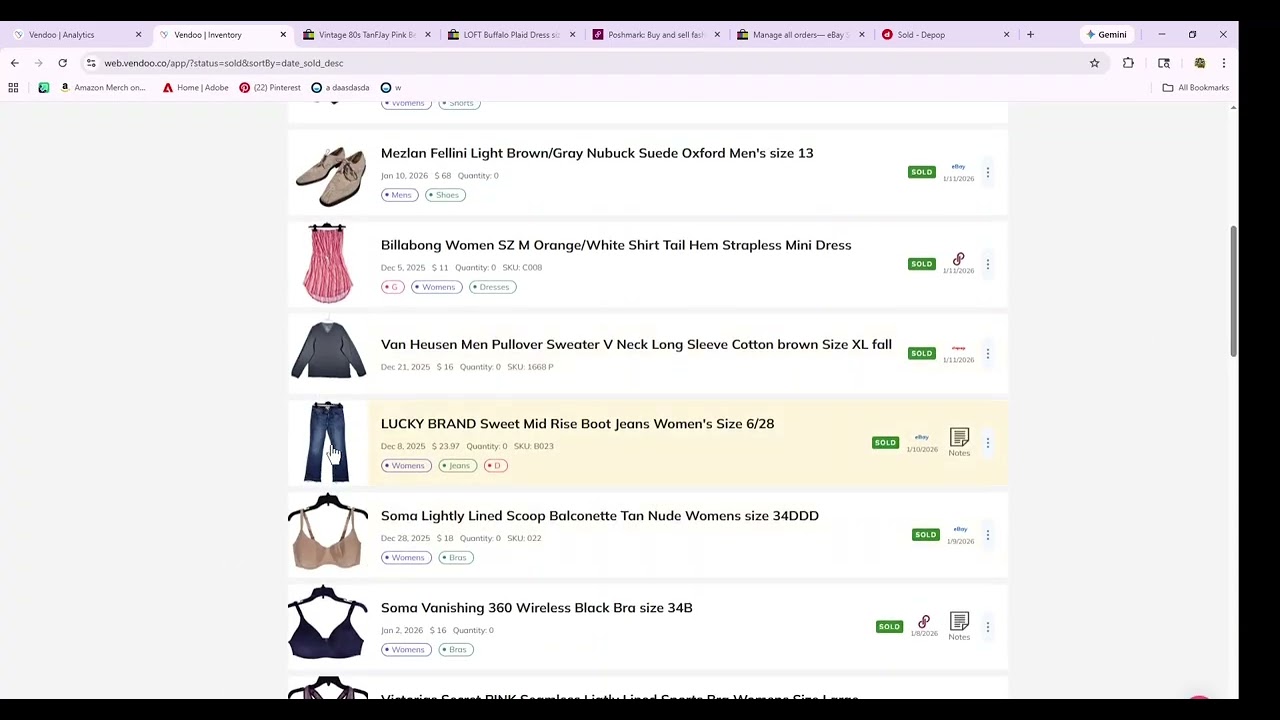Open the three-dot menu for LUCKY BRAND Jeans

point(987,442)
